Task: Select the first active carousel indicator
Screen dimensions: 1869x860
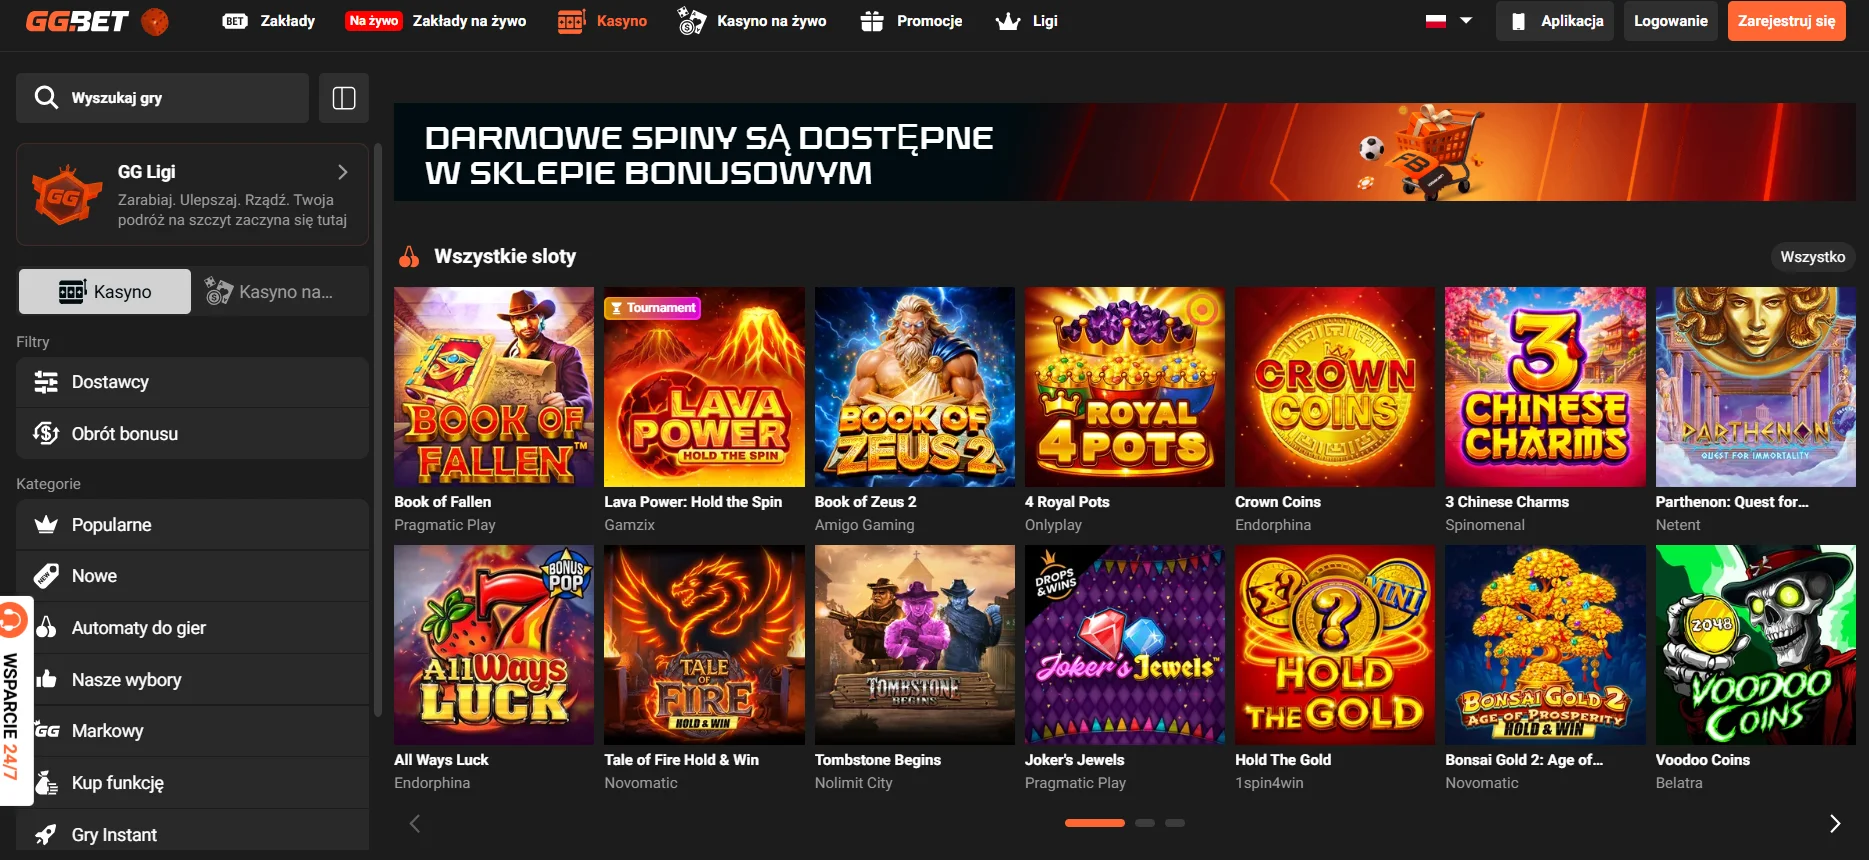Action: click(x=1095, y=823)
